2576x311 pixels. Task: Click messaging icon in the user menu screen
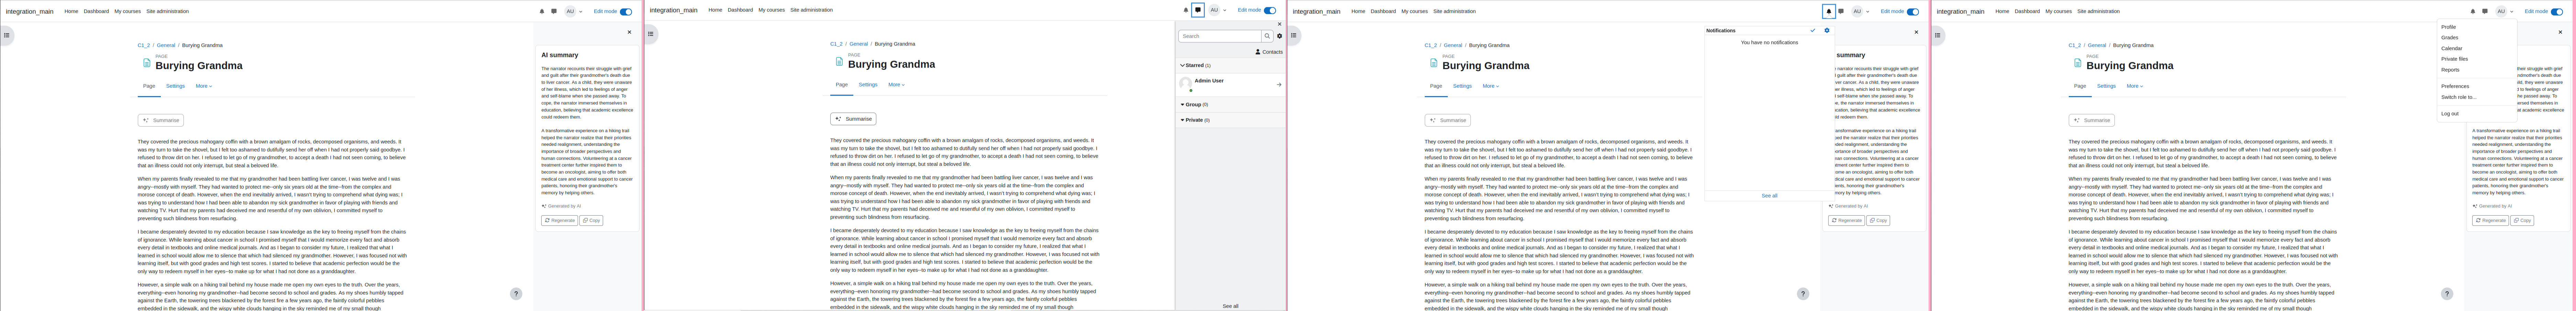[x=2485, y=11]
